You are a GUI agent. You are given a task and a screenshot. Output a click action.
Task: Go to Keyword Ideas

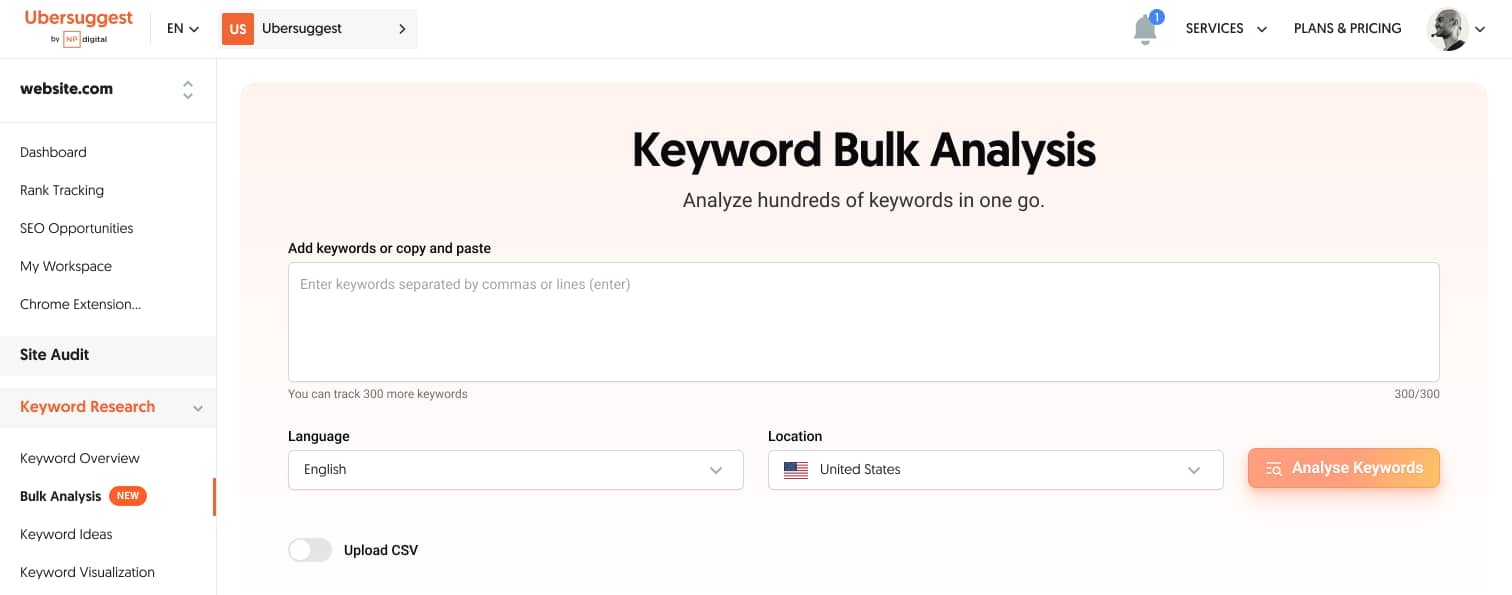click(66, 534)
